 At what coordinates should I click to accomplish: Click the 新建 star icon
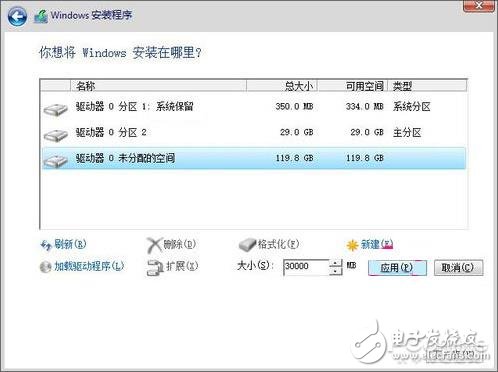point(352,245)
